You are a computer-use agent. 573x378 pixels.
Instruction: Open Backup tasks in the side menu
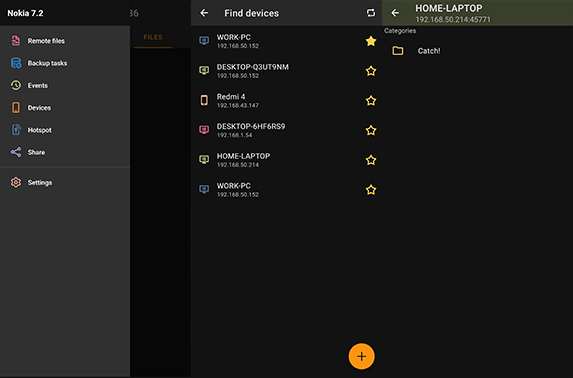click(65, 63)
